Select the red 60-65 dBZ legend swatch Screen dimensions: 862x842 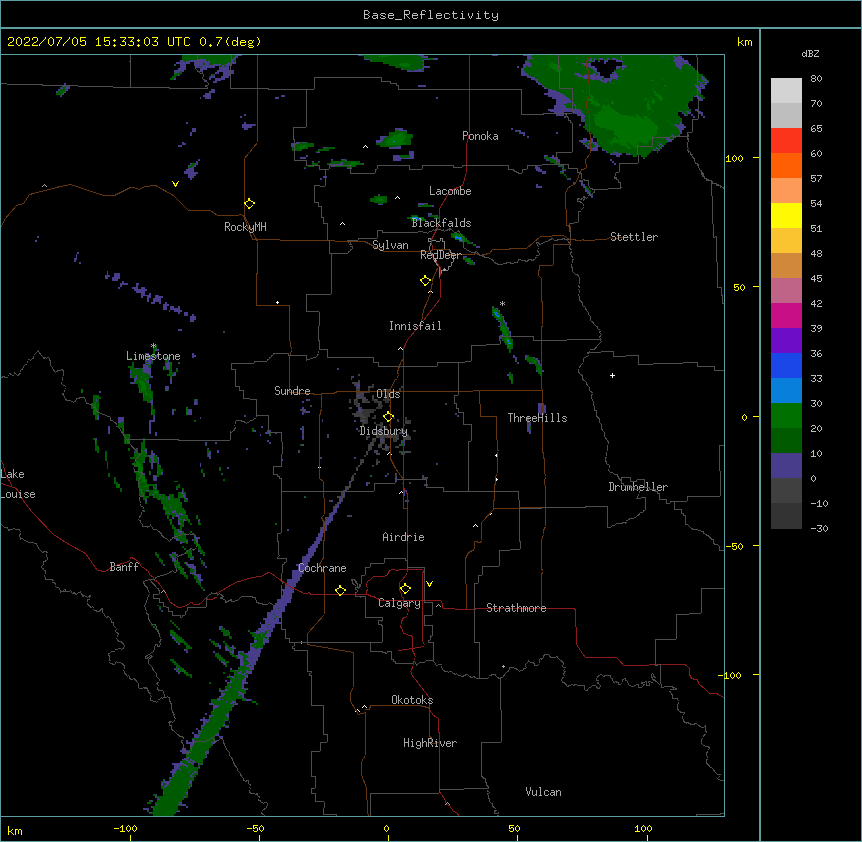[786, 140]
